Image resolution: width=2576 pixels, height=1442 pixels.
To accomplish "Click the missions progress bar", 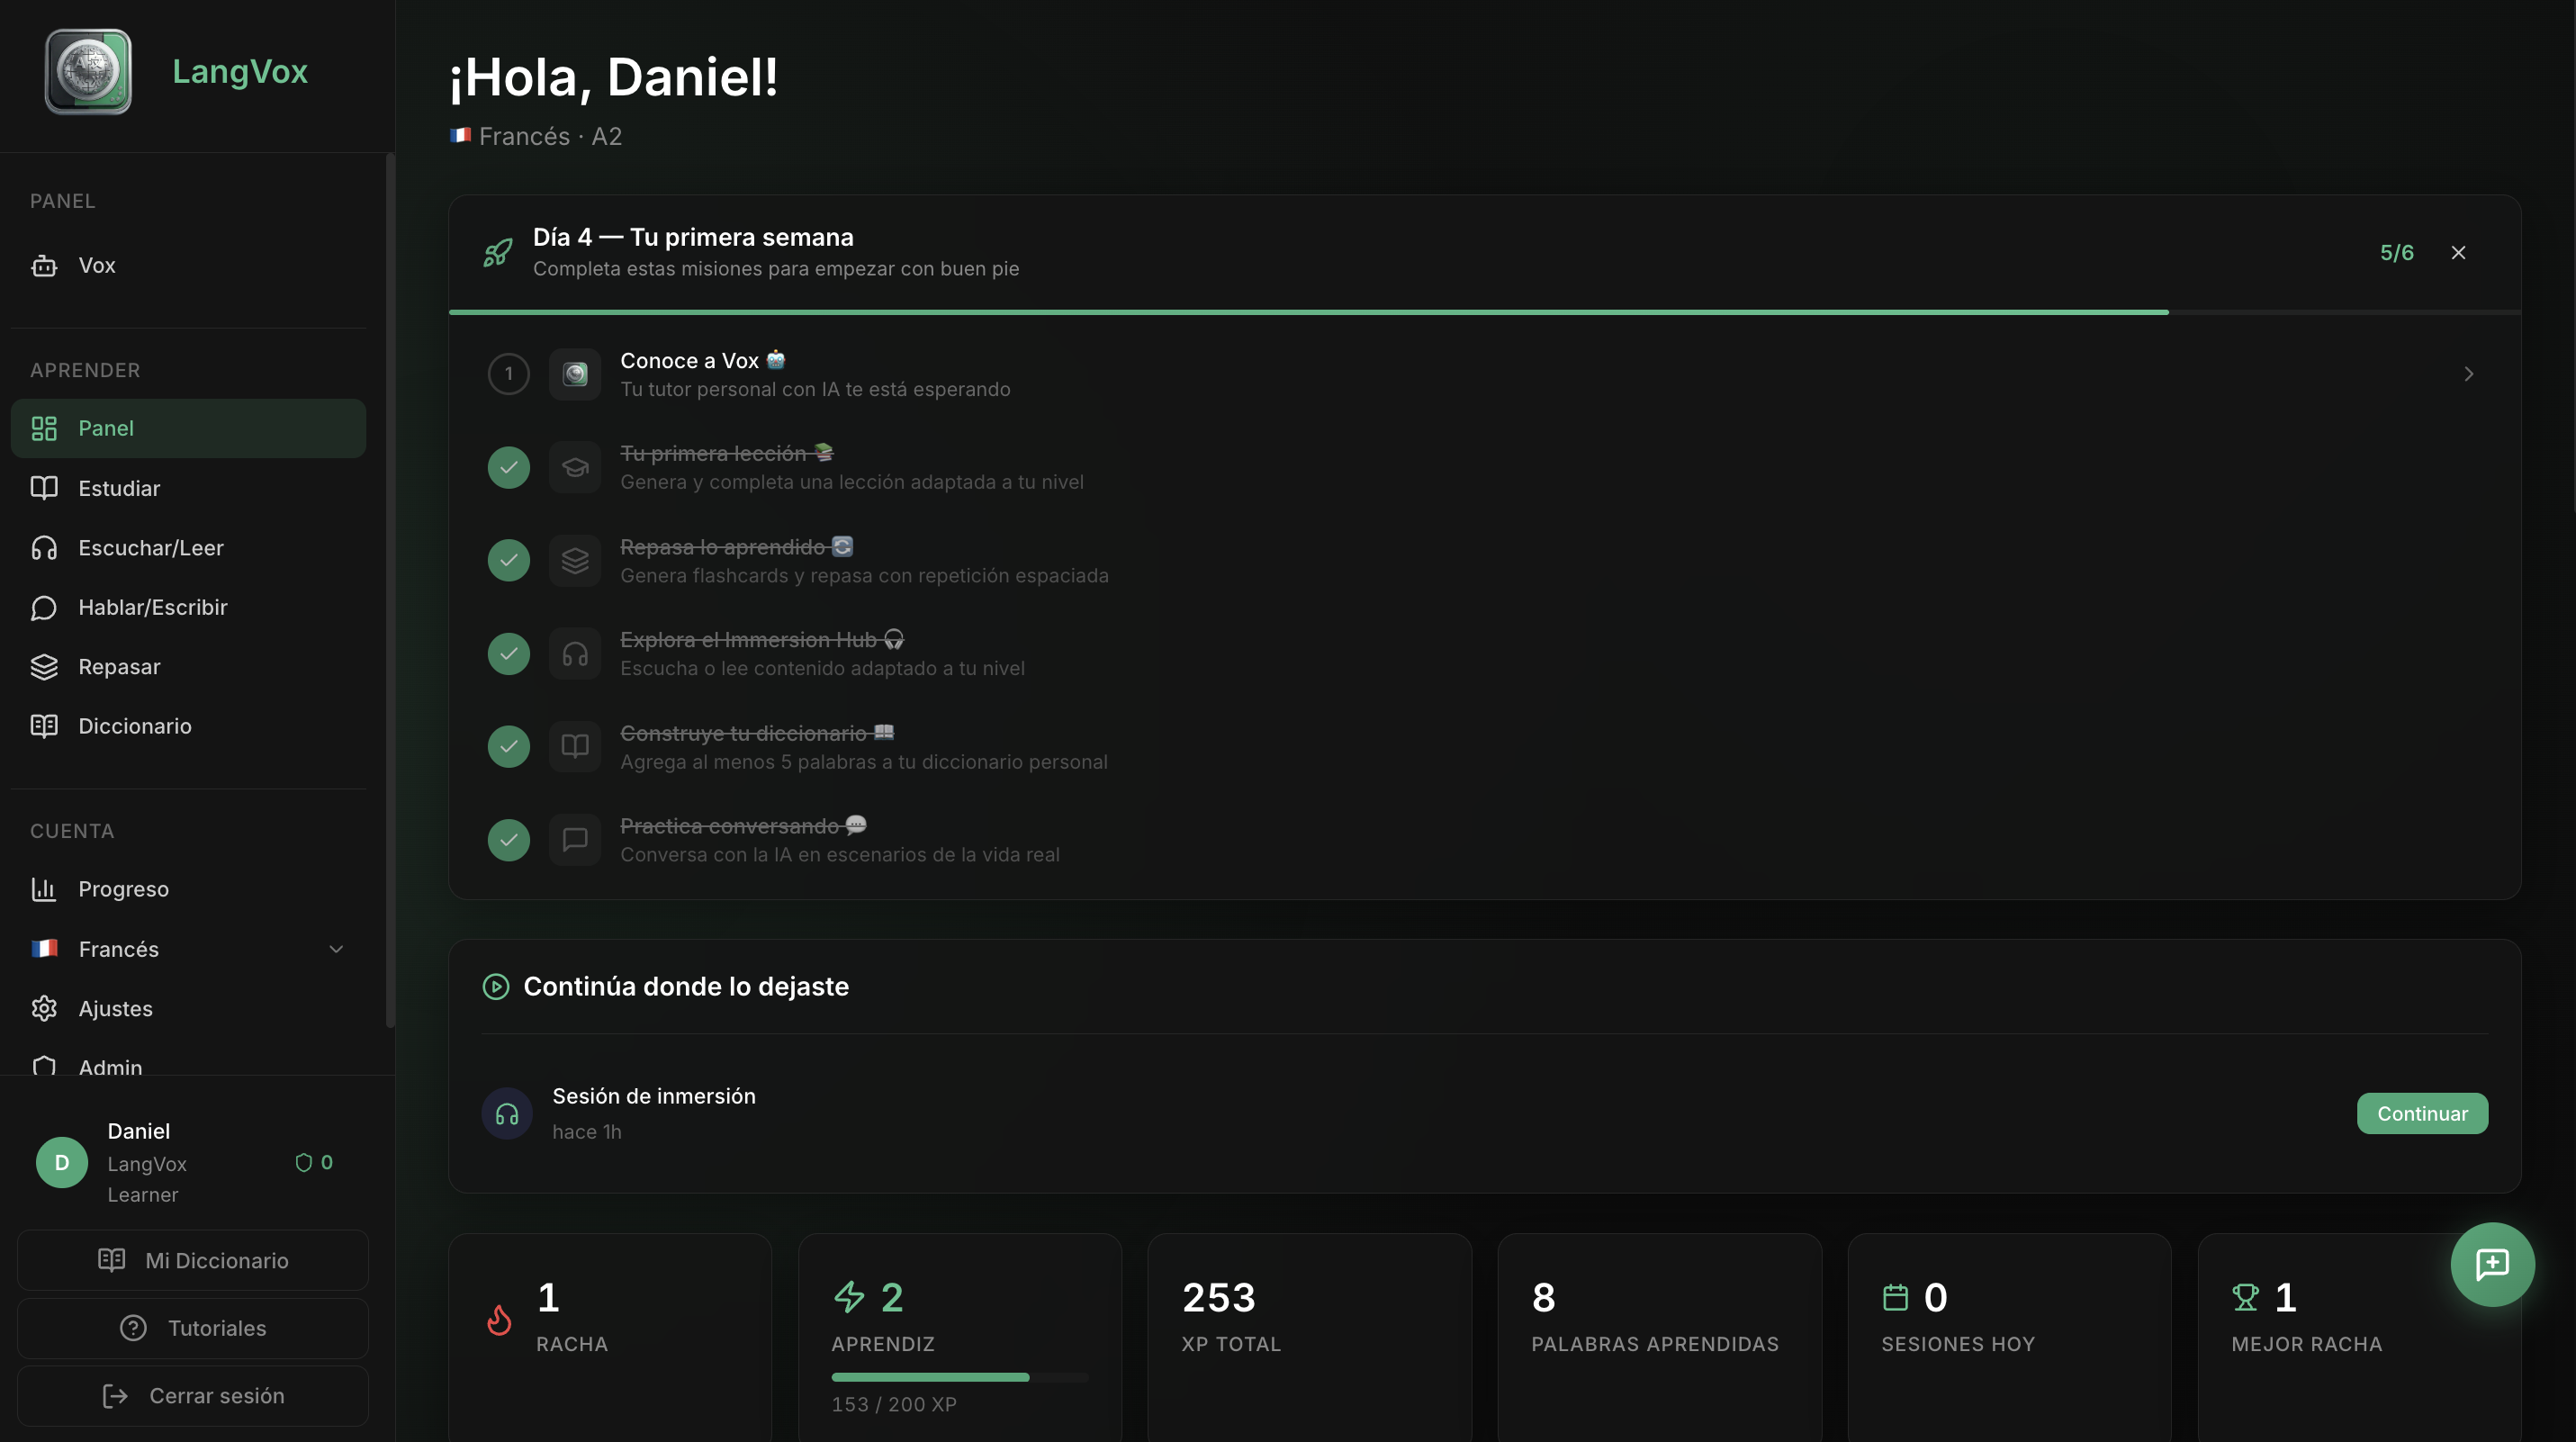I will [1485, 312].
